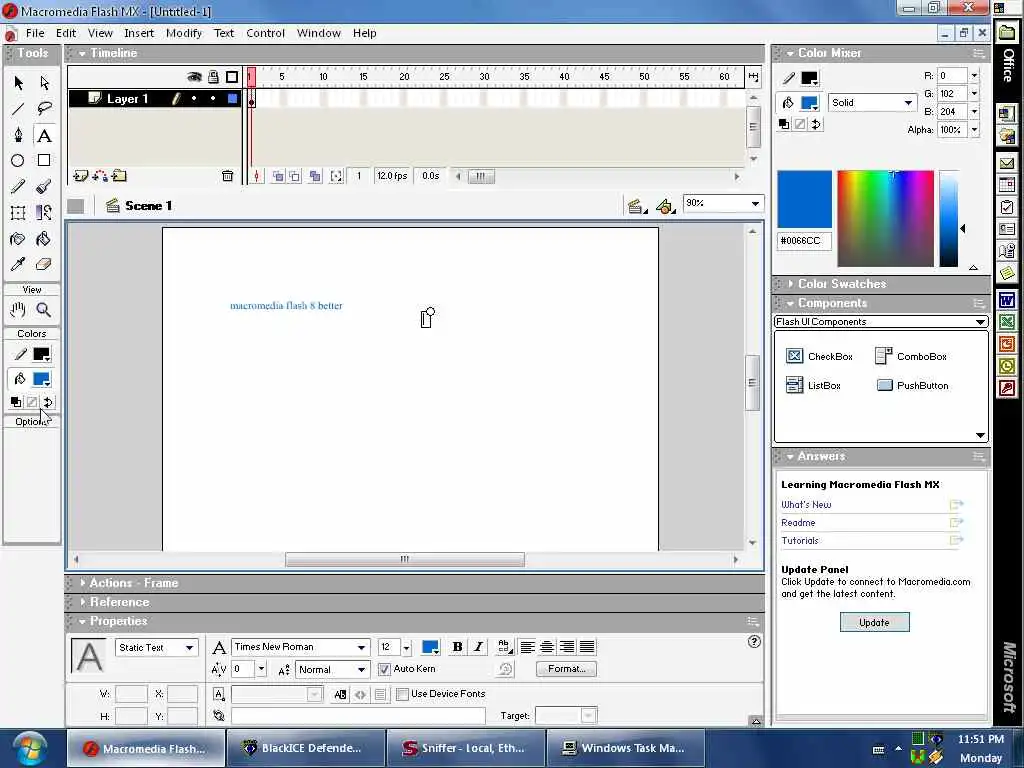The width and height of the screenshot is (1024, 768).
Task: Enable the Use Device Fonts checkbox
Action: tap(402, 694)
